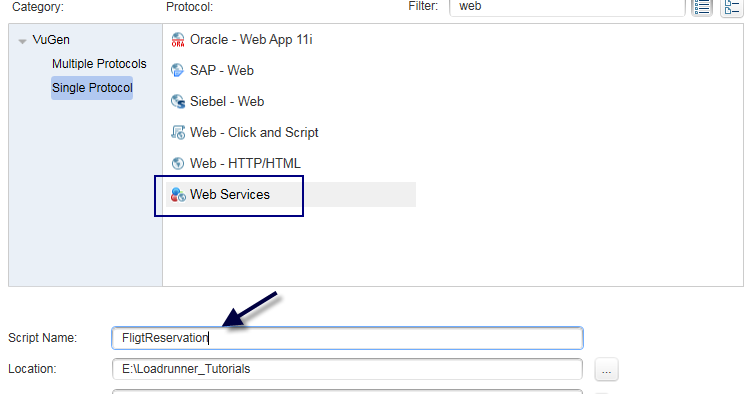Screen dimensions: 750x394
Task: Select Single Protocol category
Action: (92, 88)
